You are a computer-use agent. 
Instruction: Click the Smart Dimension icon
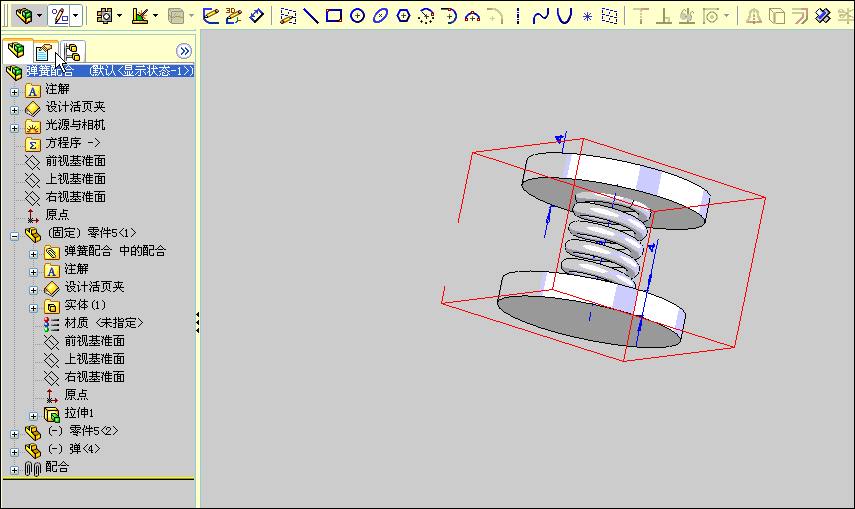[x=256, y=15]
